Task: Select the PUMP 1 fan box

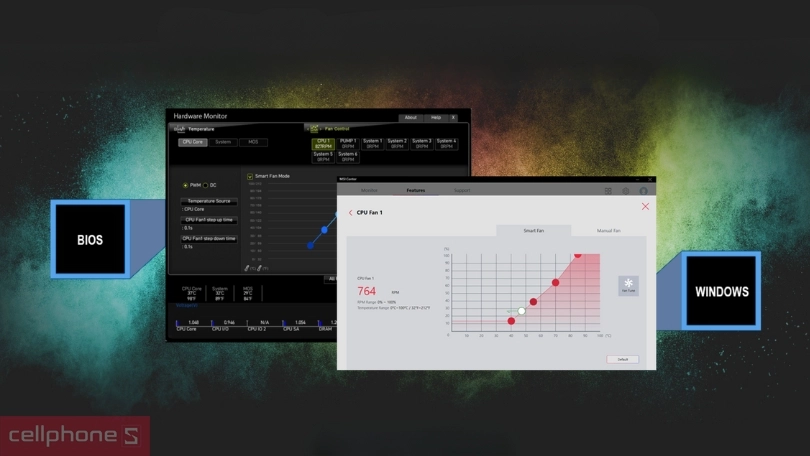Action: [x=348, y=144]
